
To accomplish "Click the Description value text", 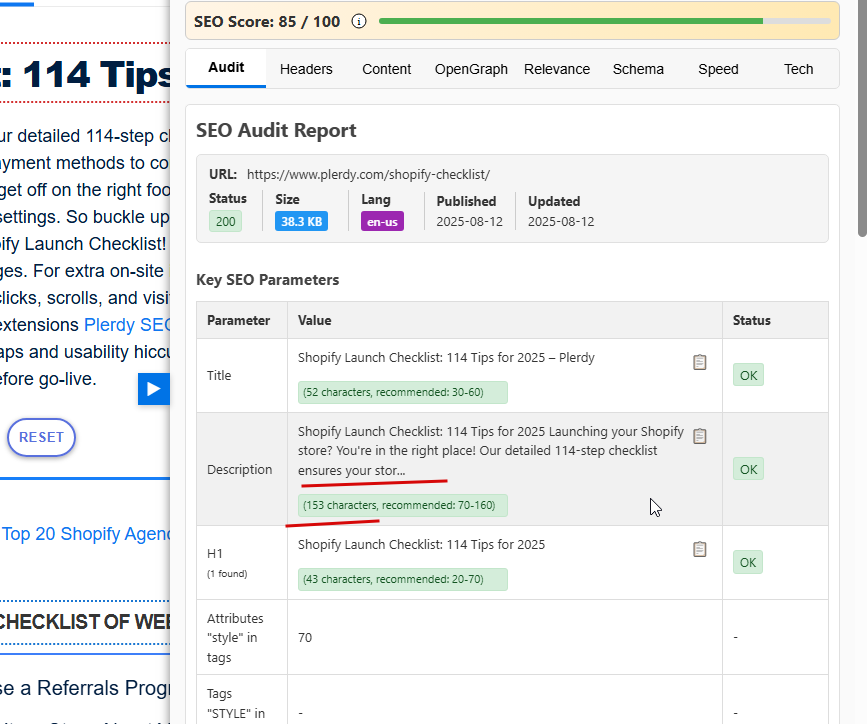I will tap(490, 451).
